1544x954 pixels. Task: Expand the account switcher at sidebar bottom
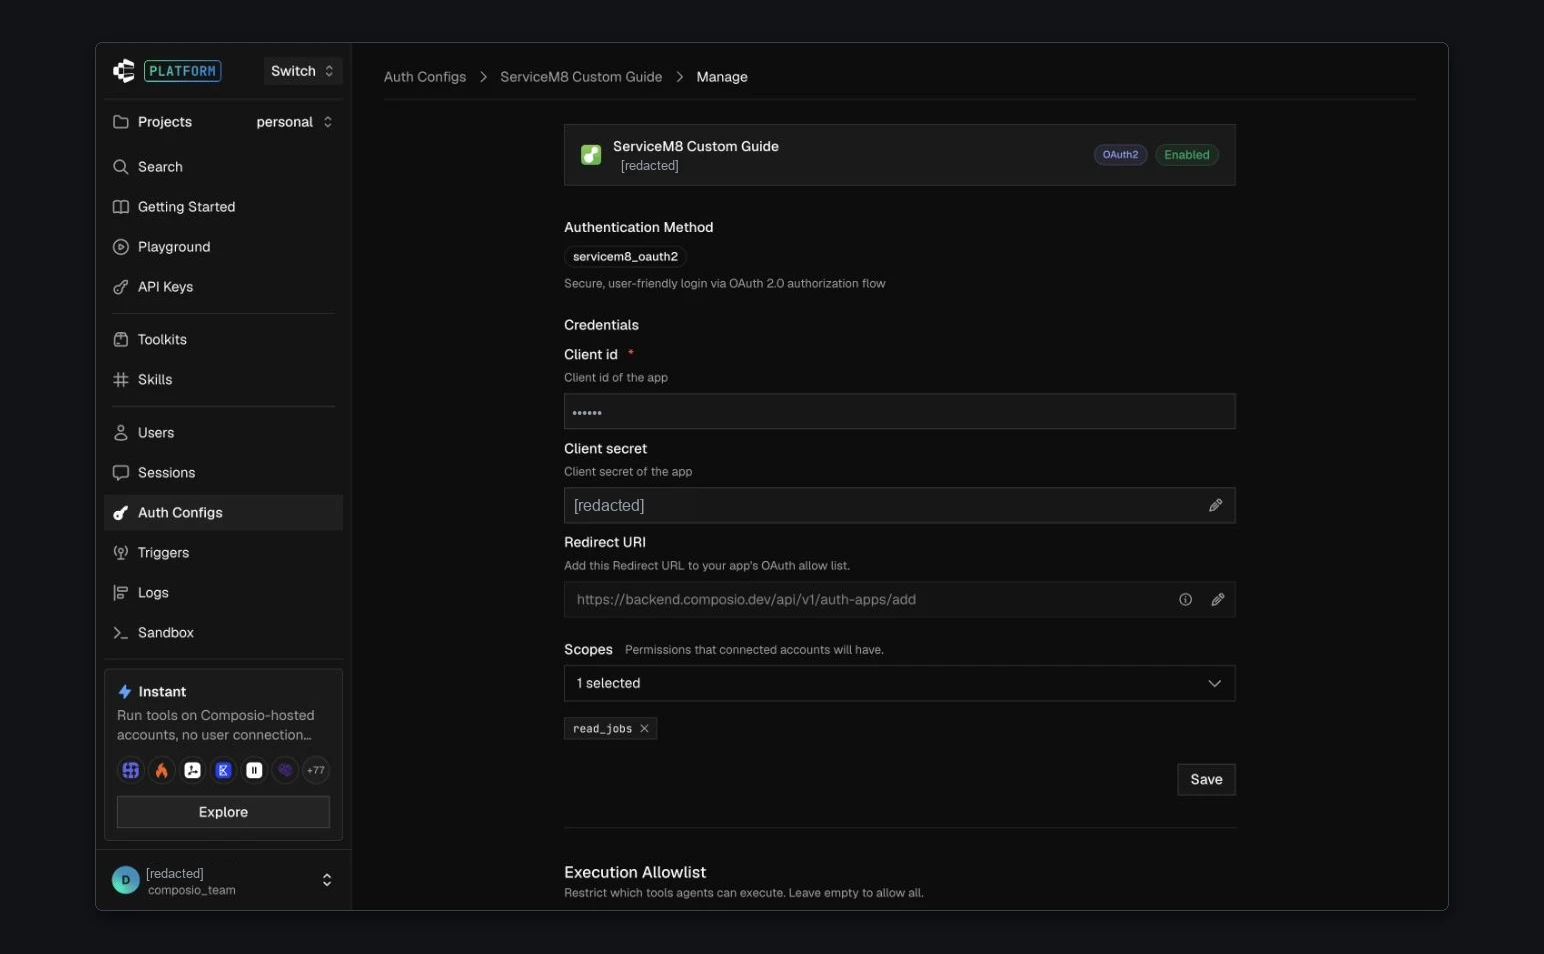pos(326,880)
